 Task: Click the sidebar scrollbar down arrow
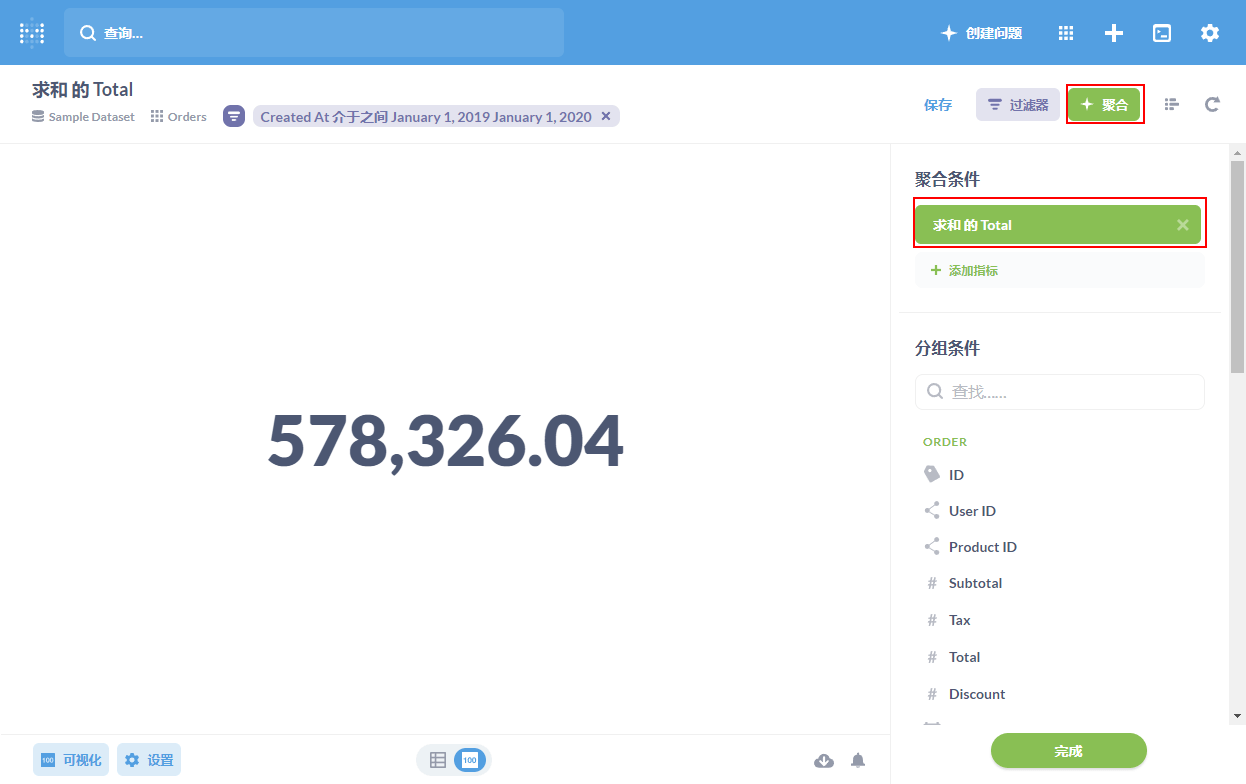tap(1238, 716)
